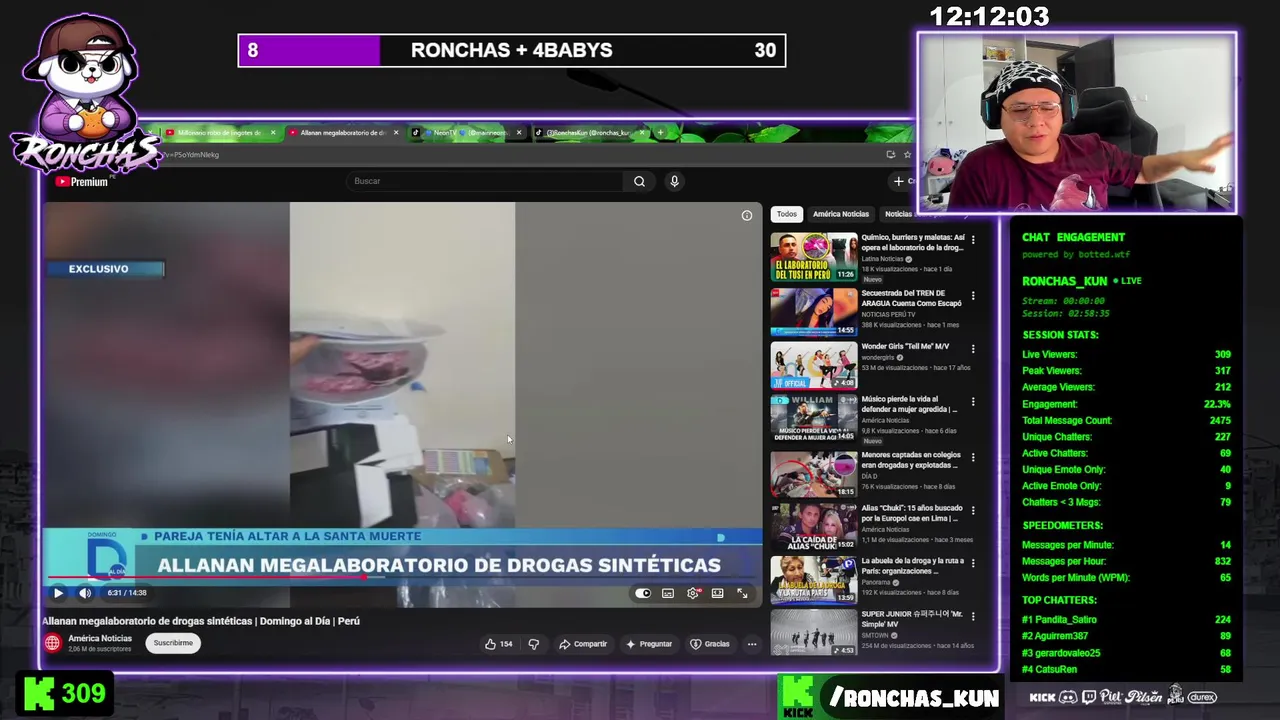Open the Menores captadas en colegios title
Screen dimensions: 1280x720
[x=909, y=460]
